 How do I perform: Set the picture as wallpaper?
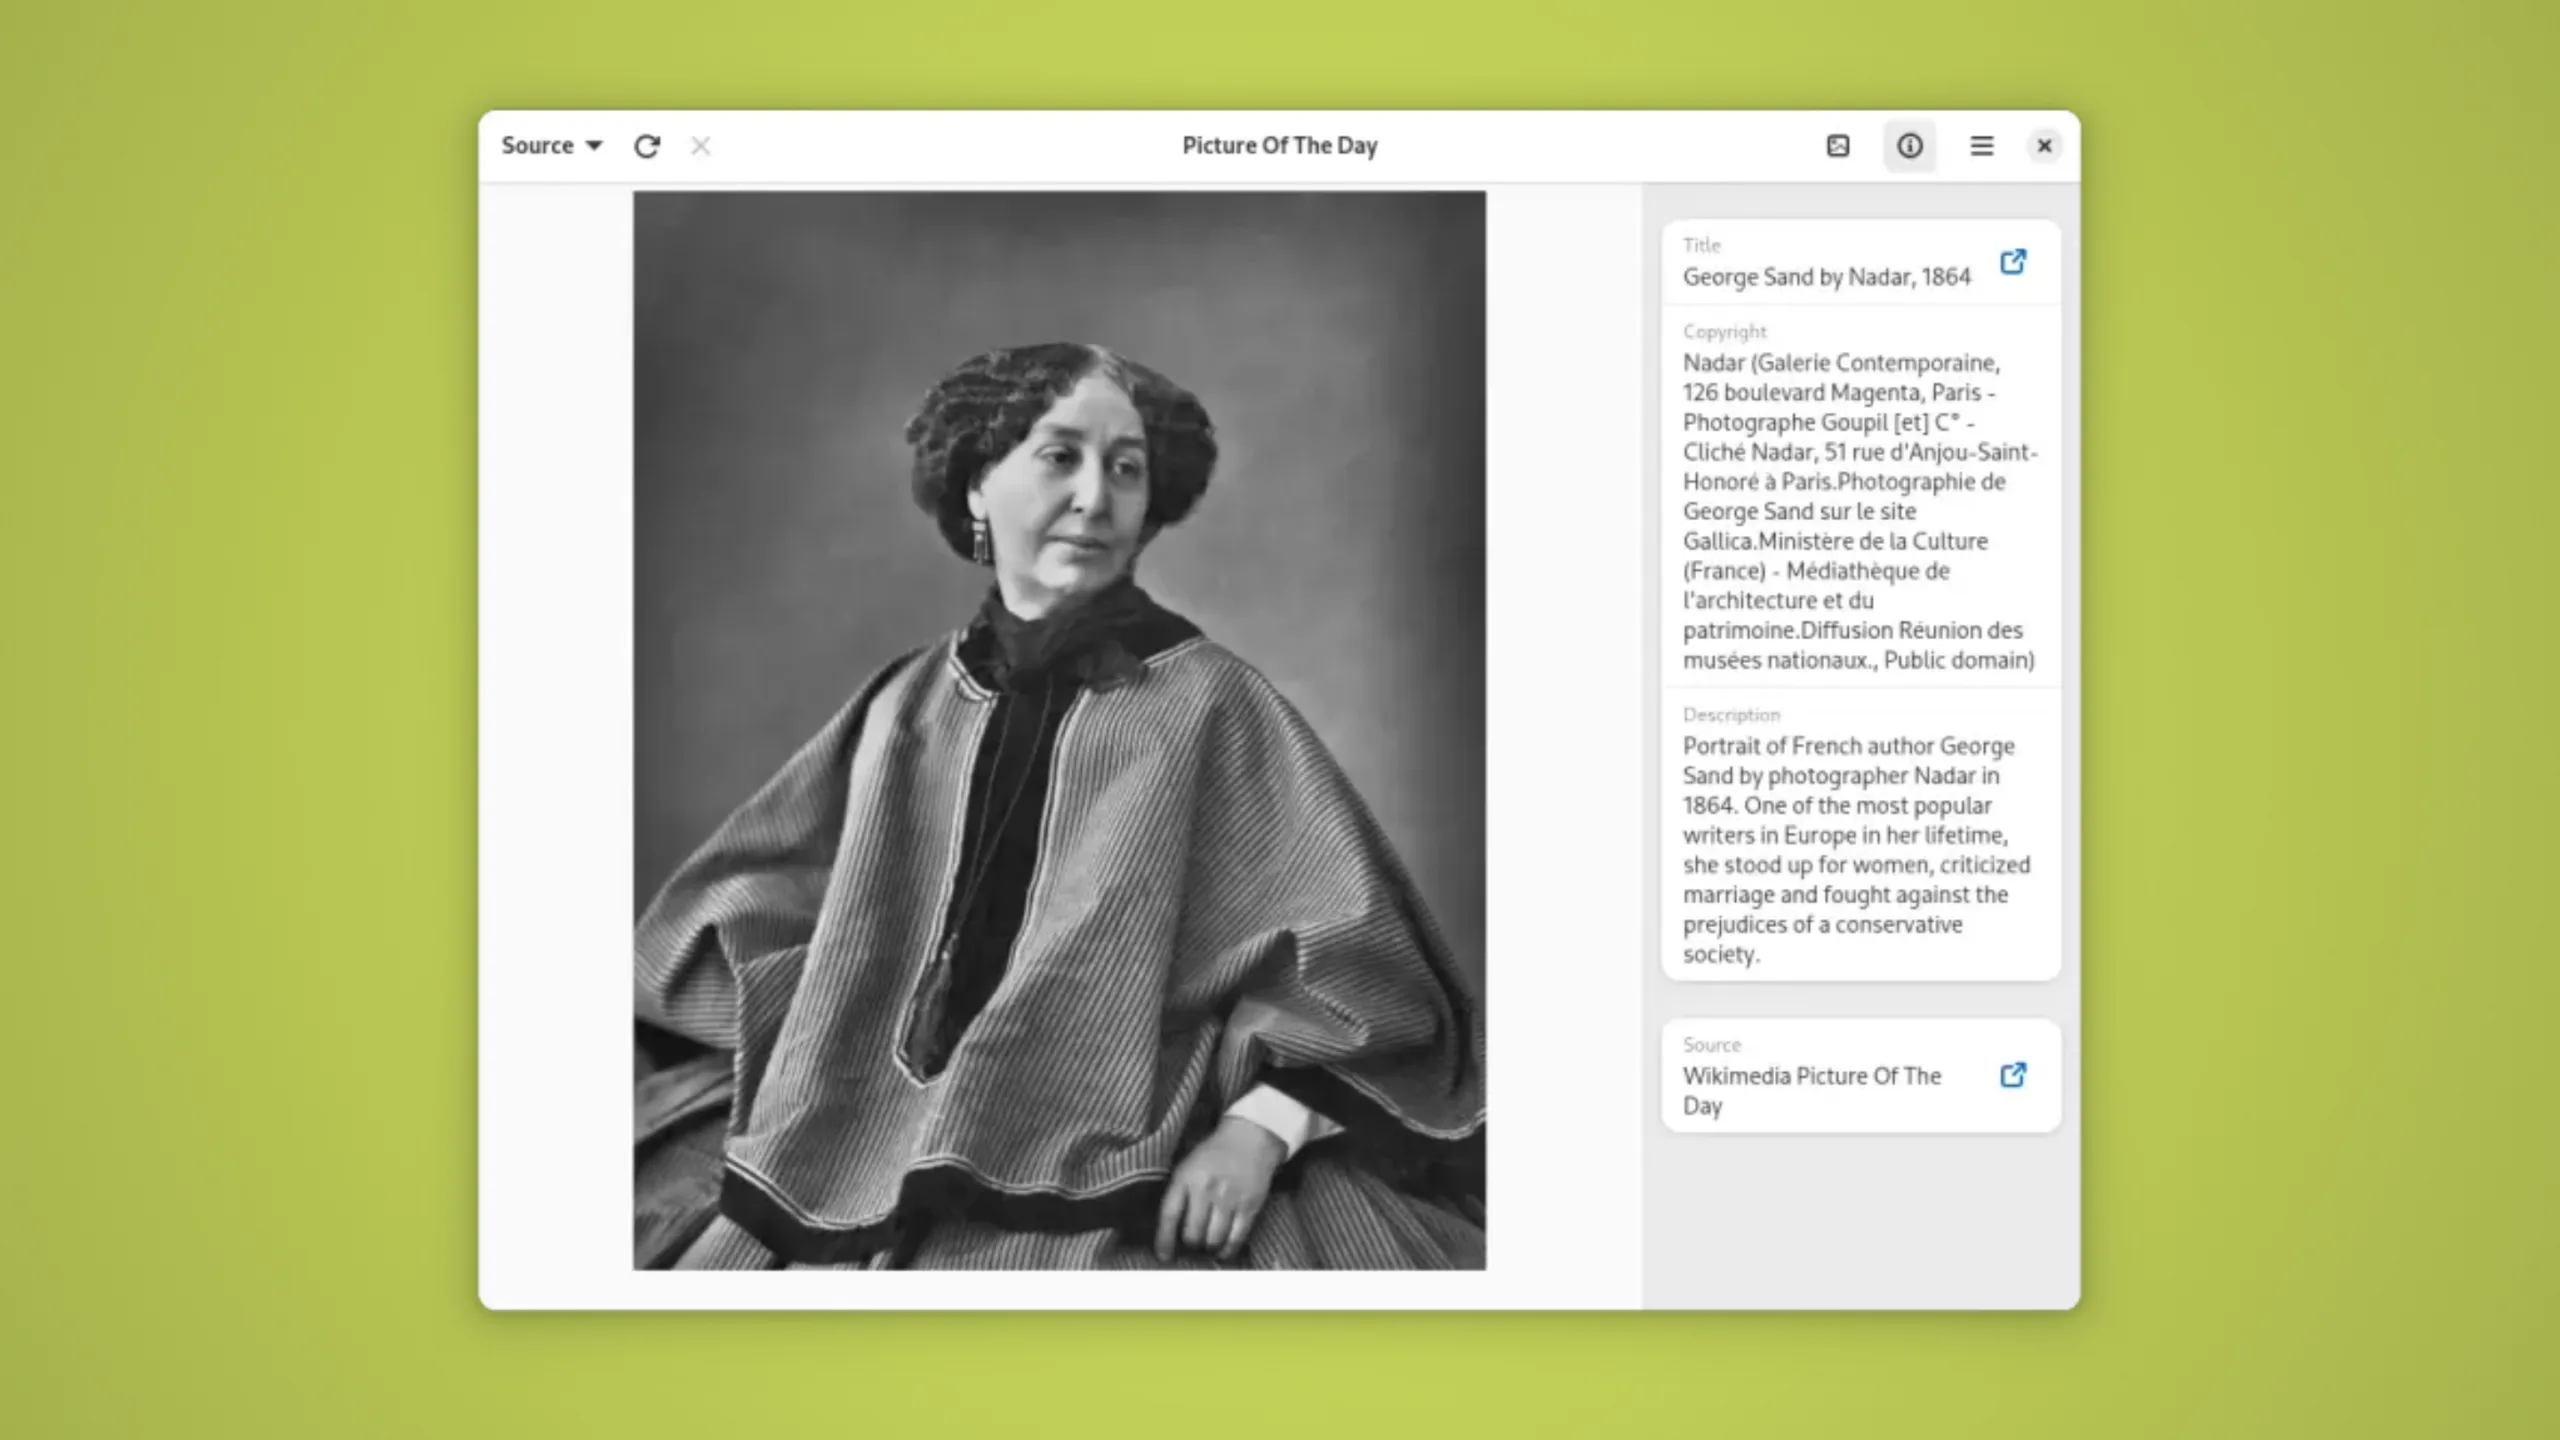click(1837, 146)
